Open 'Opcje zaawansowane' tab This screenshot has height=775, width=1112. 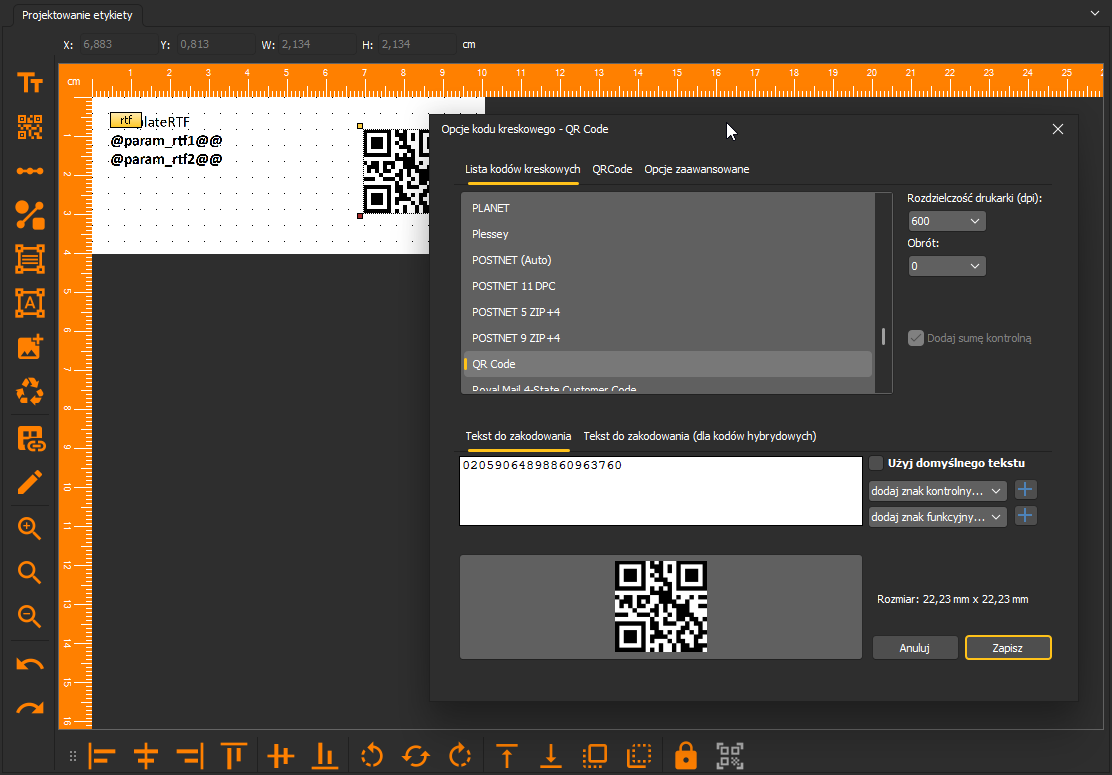click(x=696, y=169)
